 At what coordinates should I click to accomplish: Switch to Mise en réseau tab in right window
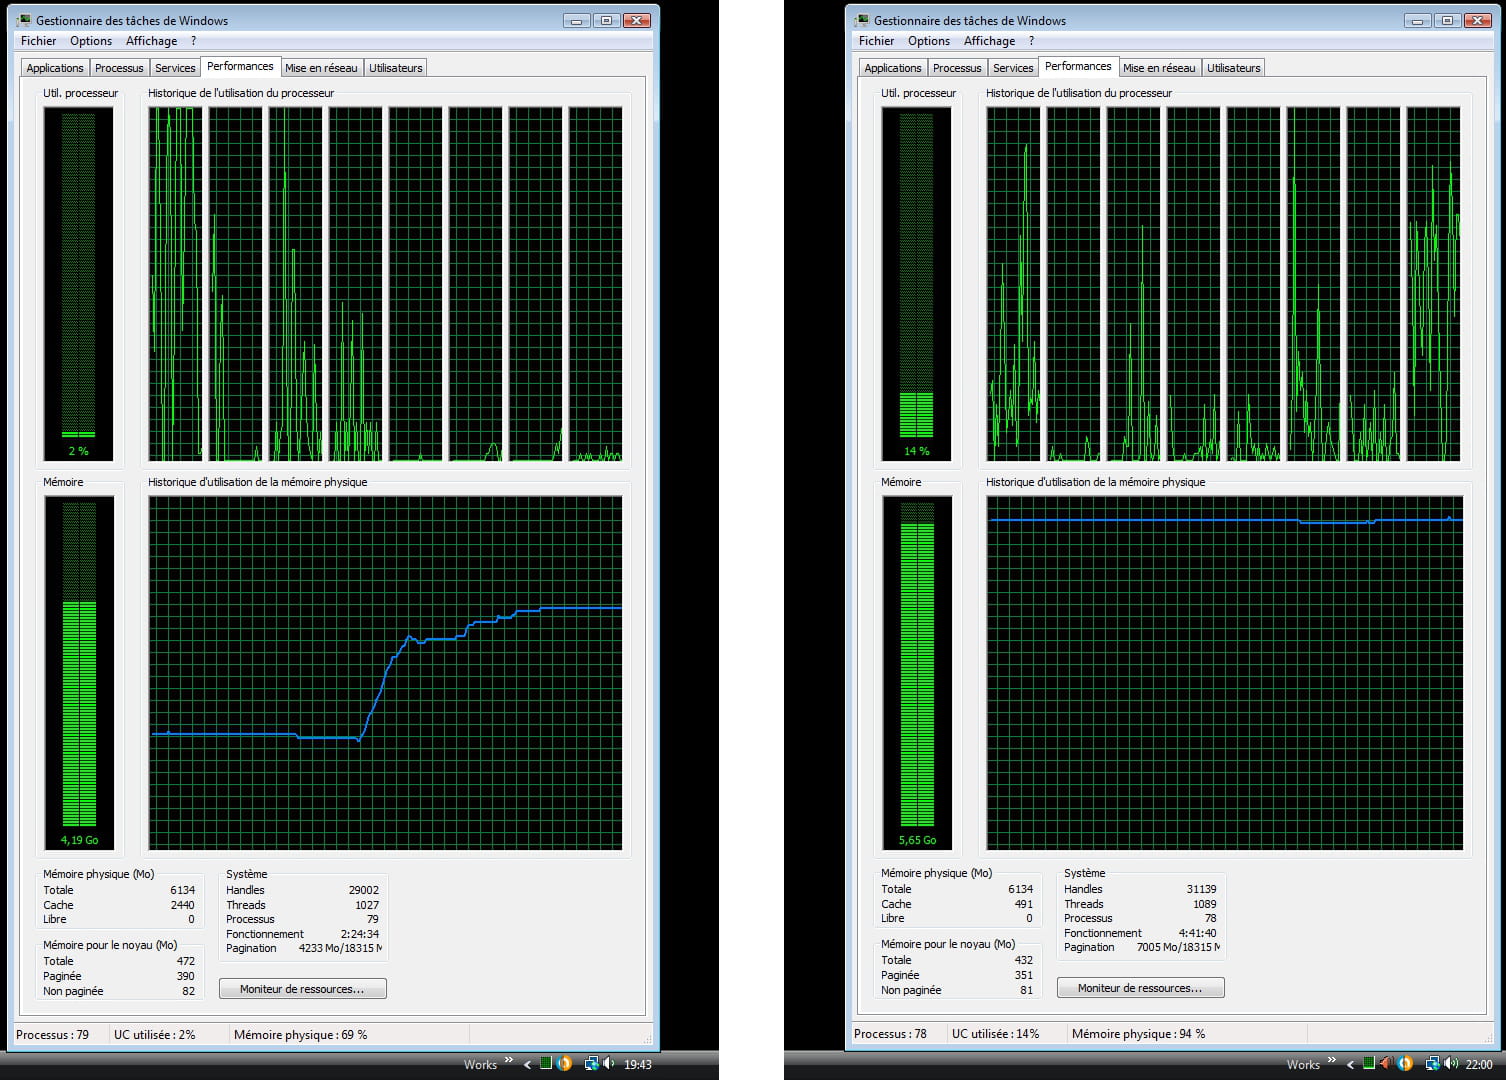pos(1159,68)
